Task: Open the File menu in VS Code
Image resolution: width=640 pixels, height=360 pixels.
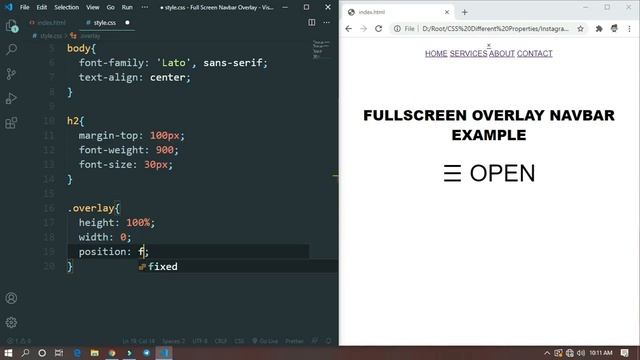Action: pos(24,7)
